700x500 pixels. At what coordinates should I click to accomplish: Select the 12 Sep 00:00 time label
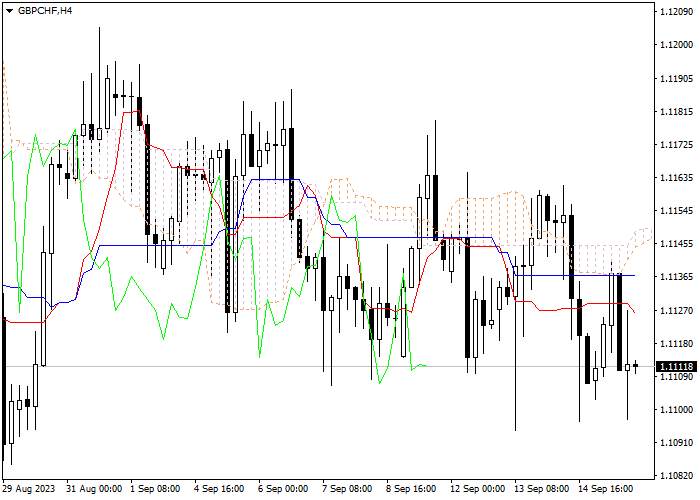pyautogui.click(x=478, y=489)
